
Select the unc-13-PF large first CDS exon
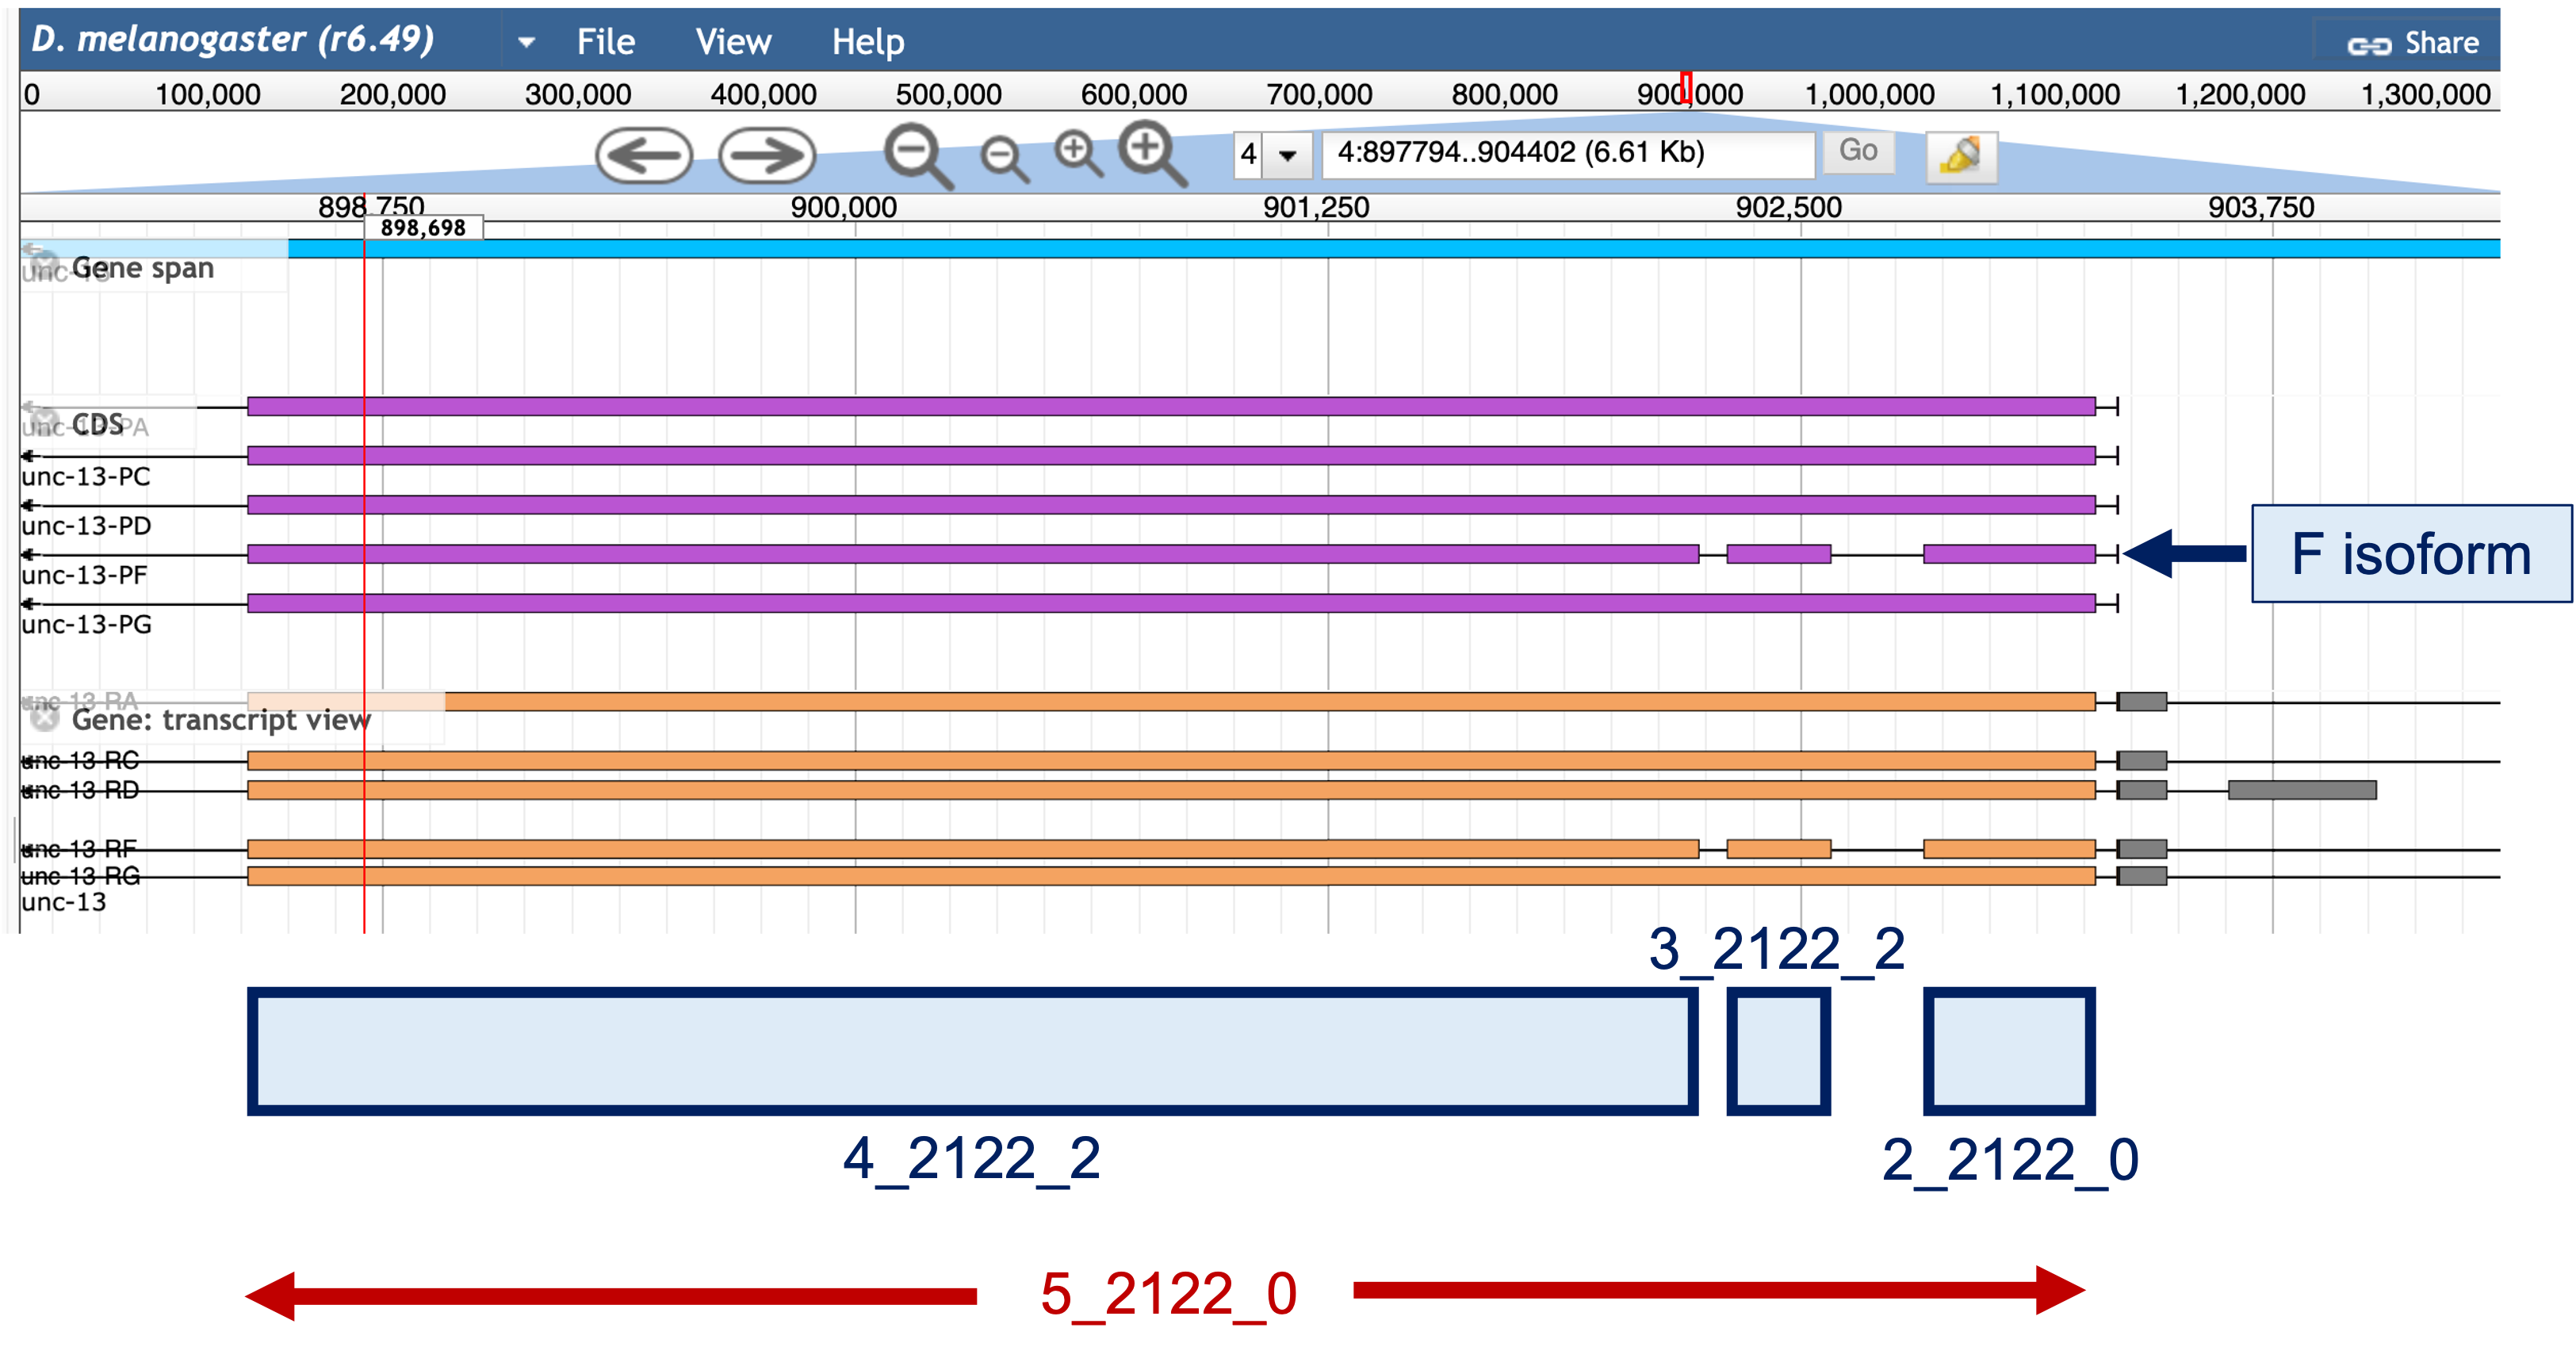pyautogui.click(x=973, y=554)
